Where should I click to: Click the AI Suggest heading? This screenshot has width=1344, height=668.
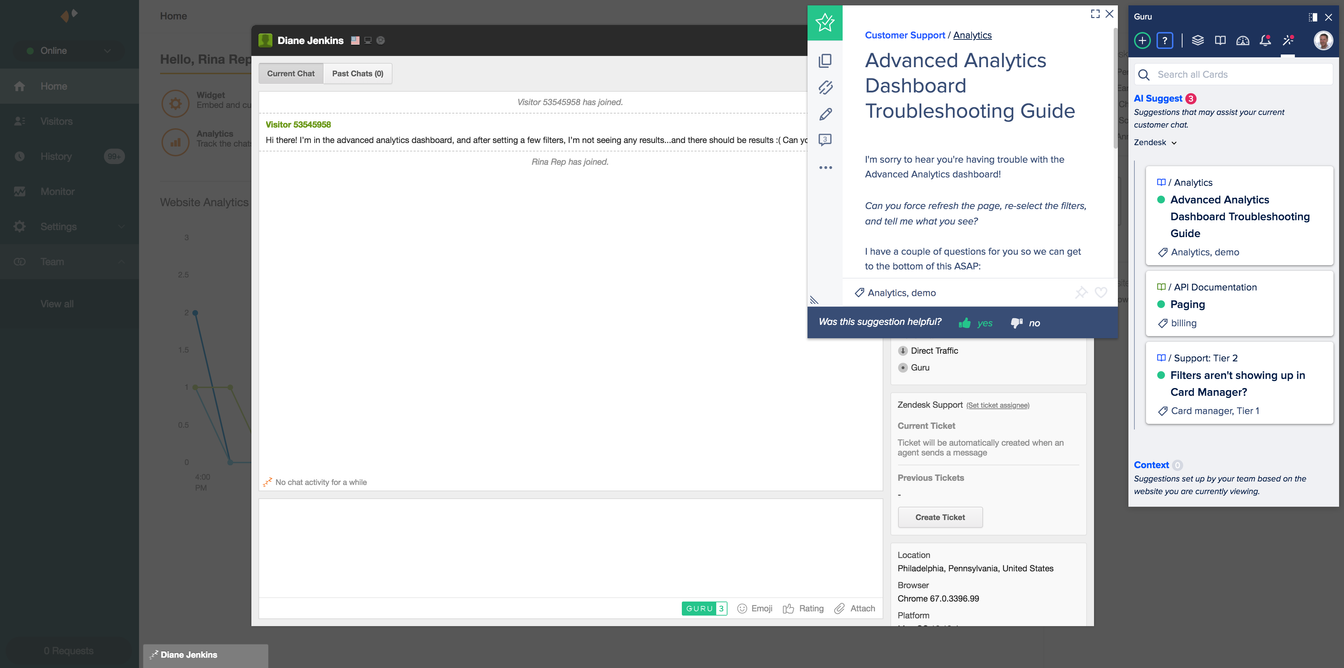pyautogui.click(x=1158, y=98)
